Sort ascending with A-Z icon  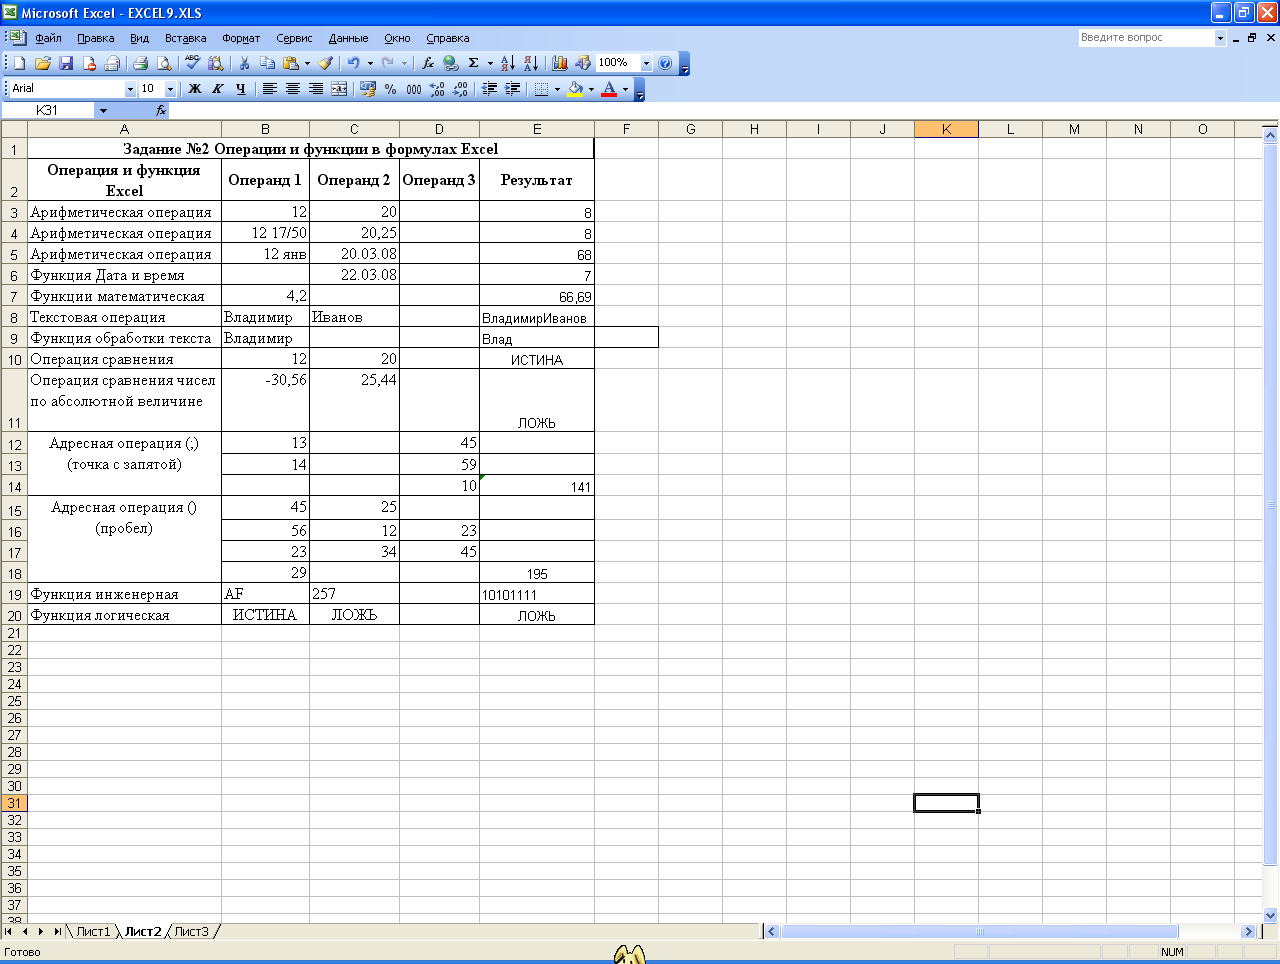point(507,63)
